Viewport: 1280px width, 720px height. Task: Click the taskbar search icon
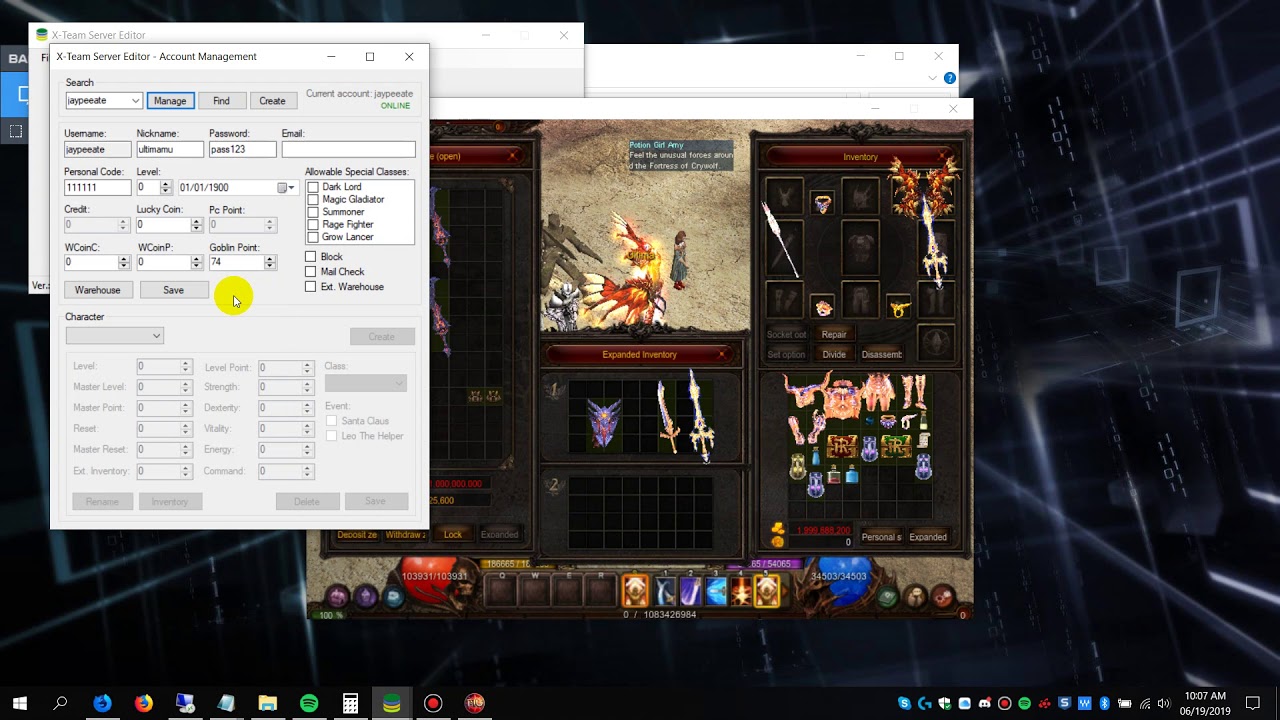tap(60, 703)
